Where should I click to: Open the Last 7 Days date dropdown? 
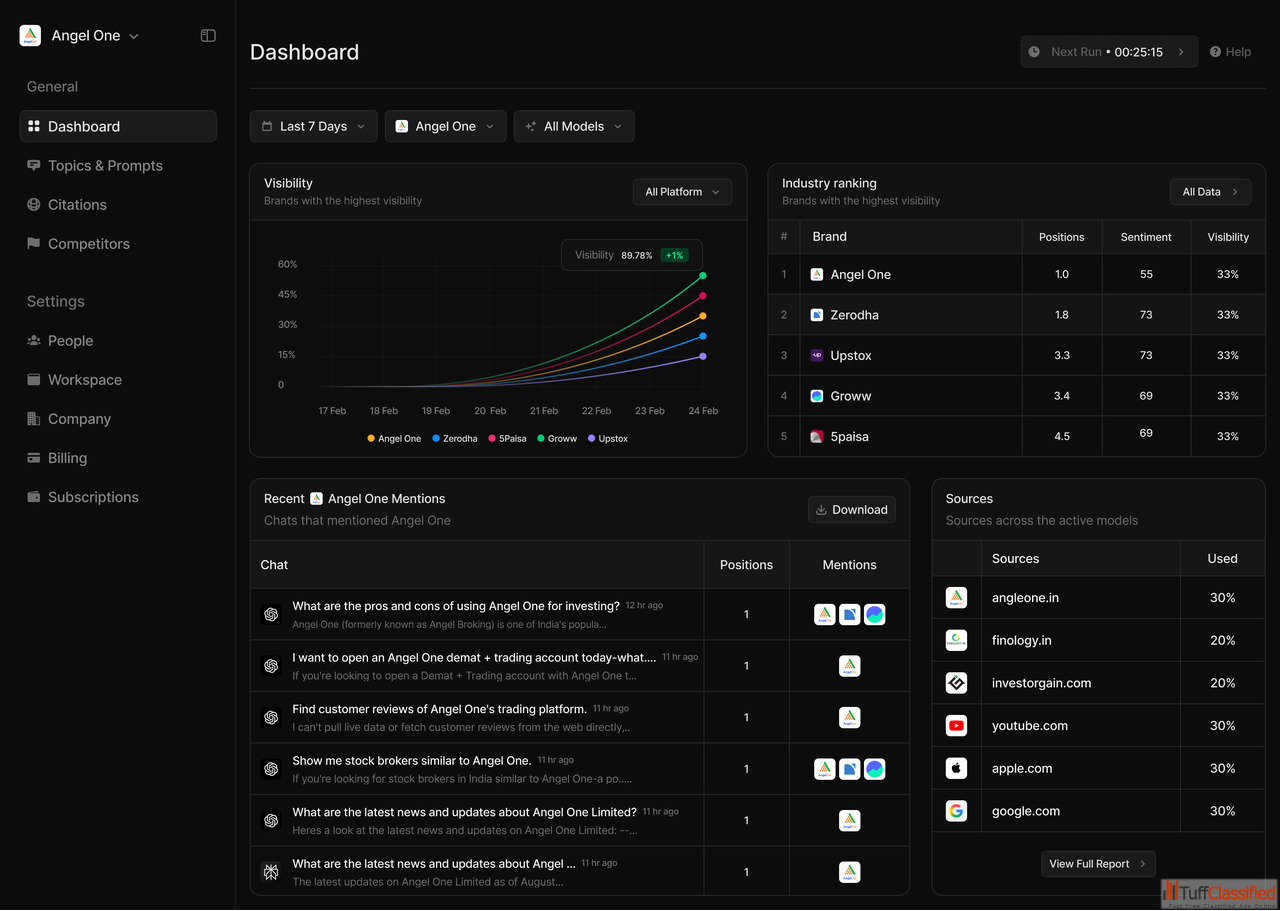pyautogui.click(x=313, y=127)
